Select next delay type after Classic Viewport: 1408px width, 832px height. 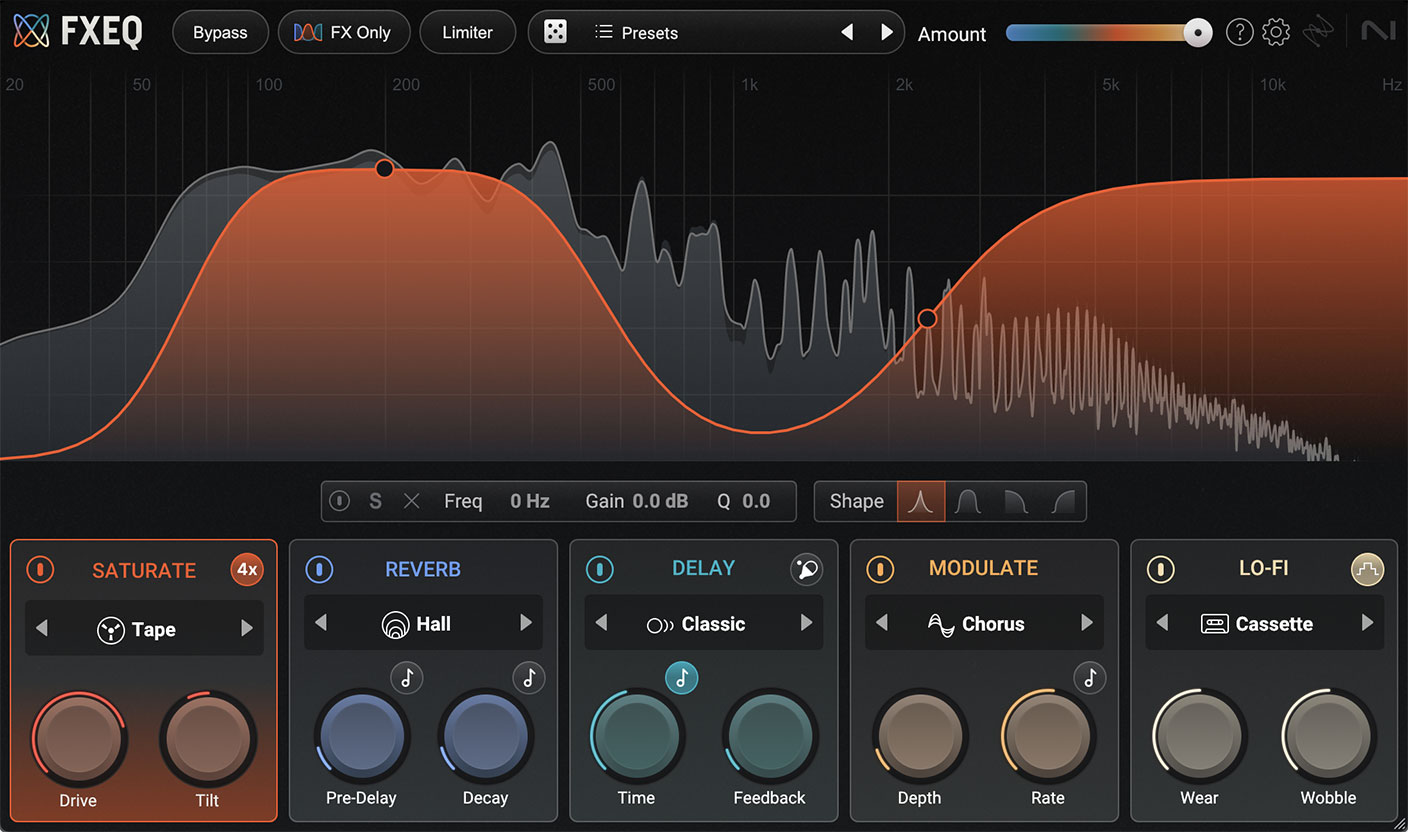tap(806, 623)
